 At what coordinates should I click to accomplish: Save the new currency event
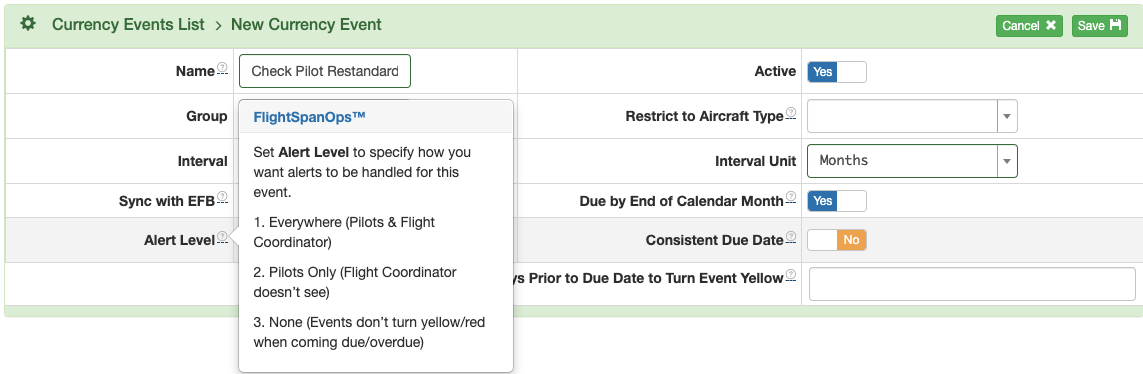click(x=1099, y=26)
